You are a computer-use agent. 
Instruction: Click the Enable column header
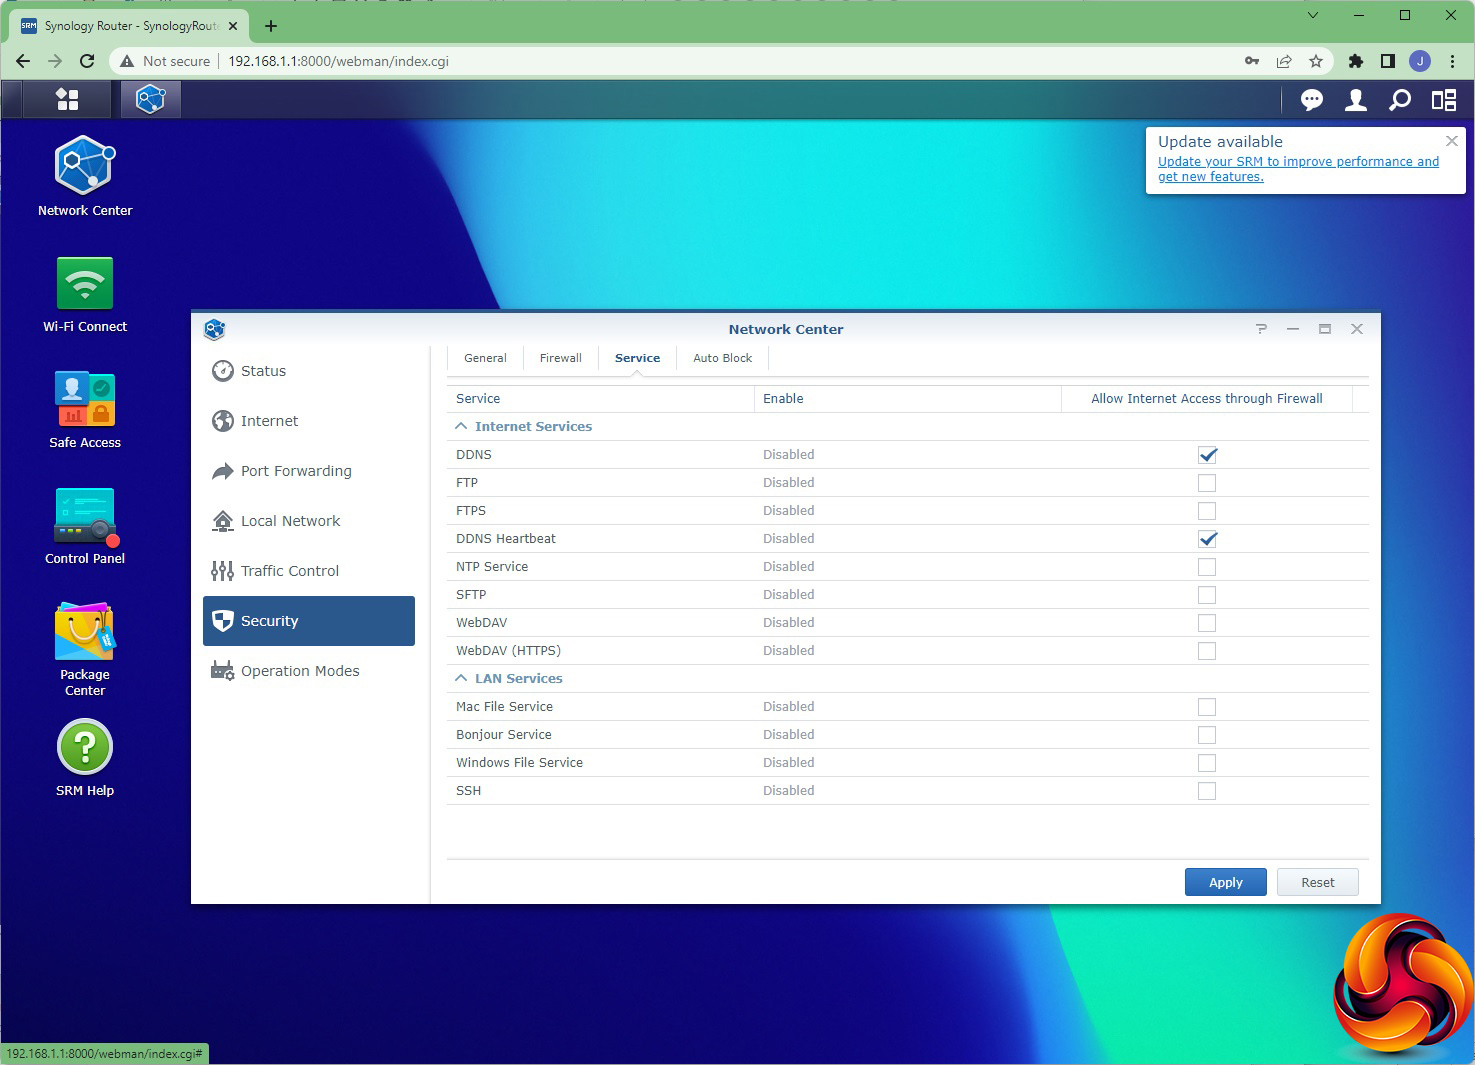click(x=907, y=399)
